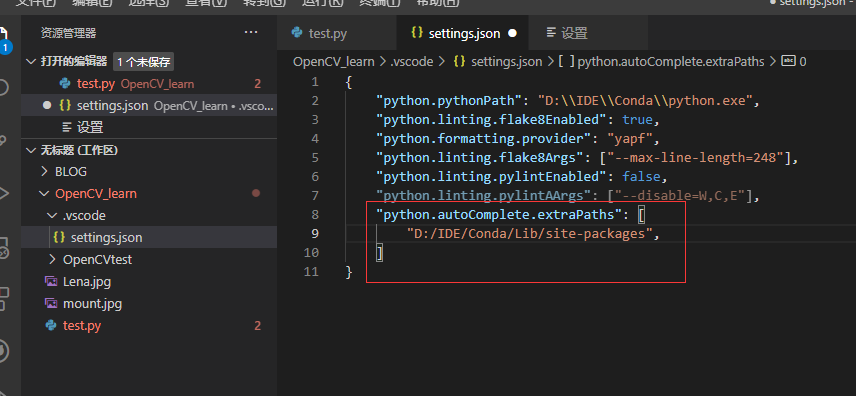Click the 1 个未保存 badge
This screenshot has height=396, width=856.
[144, 62]
